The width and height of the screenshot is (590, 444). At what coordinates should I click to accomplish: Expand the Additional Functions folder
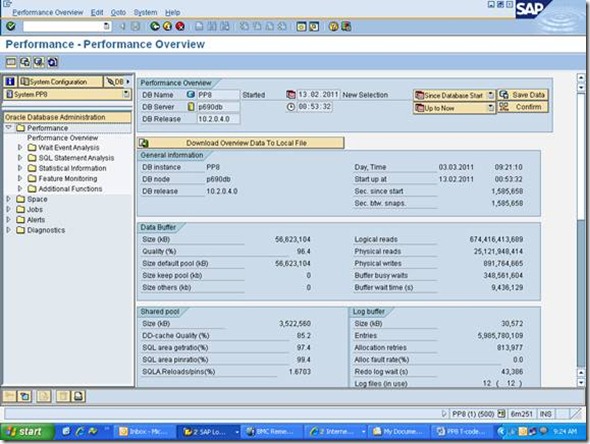(x=20, y=188)
